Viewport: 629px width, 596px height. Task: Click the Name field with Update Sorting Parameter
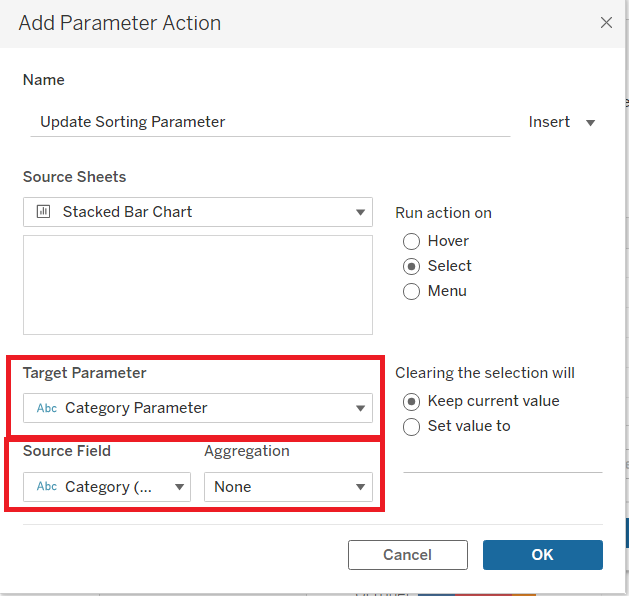click(270, 122)
